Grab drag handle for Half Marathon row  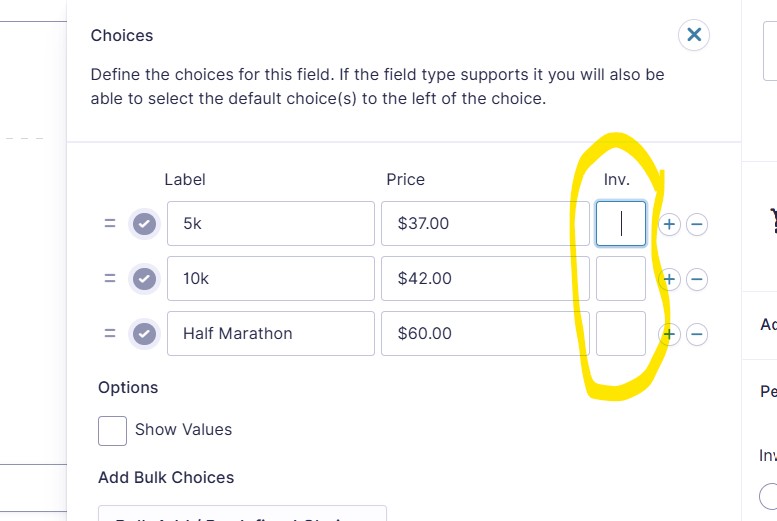click(x=110, y=334)
